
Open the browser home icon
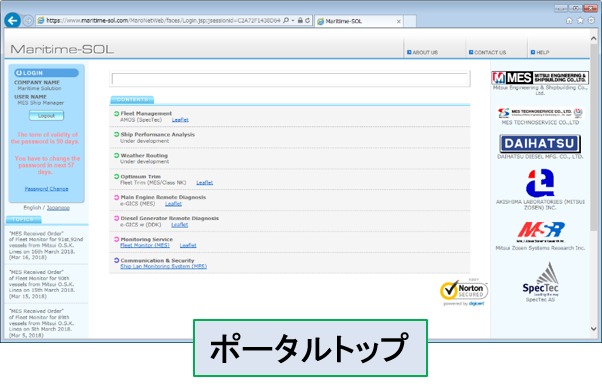569,21
